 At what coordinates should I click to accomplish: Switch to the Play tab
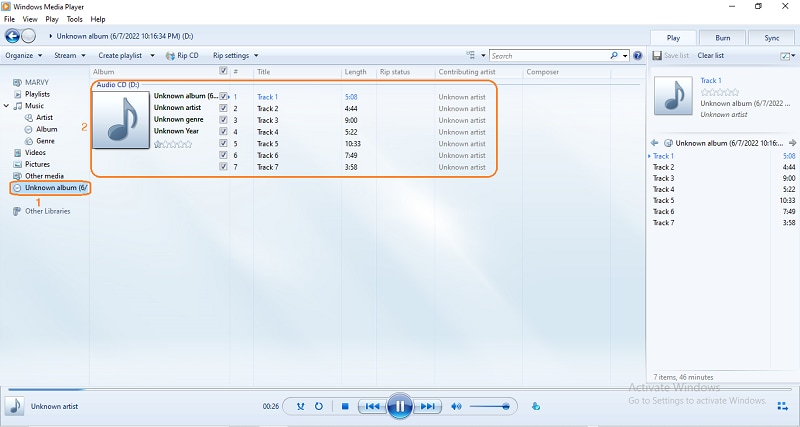pos(673,38)
